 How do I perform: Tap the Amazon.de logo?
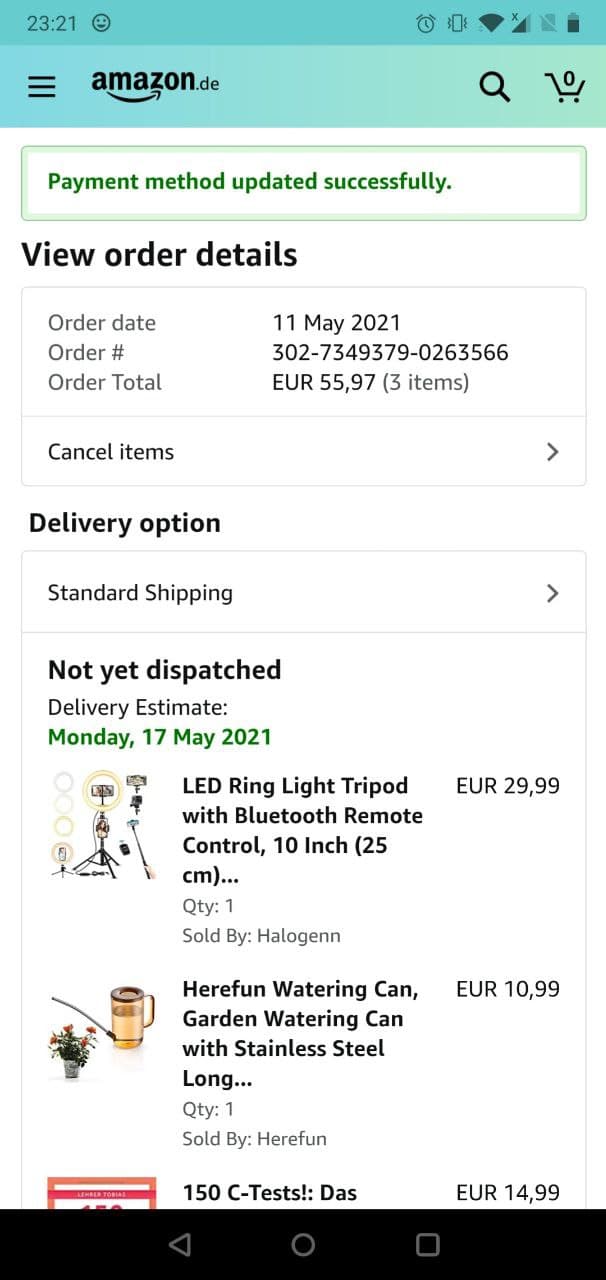pyautogui.click(x=155, y=85)
